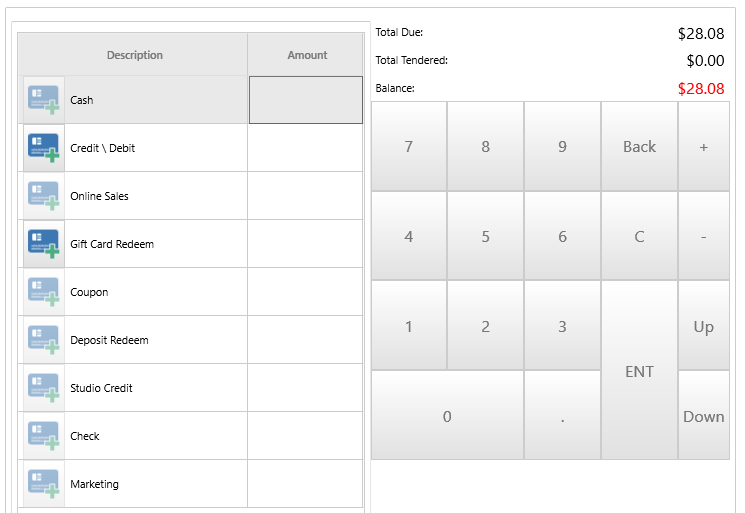Click the Online Sales payment icon
This screenshot has height=513, width=745.
click(x=44, y=196)
